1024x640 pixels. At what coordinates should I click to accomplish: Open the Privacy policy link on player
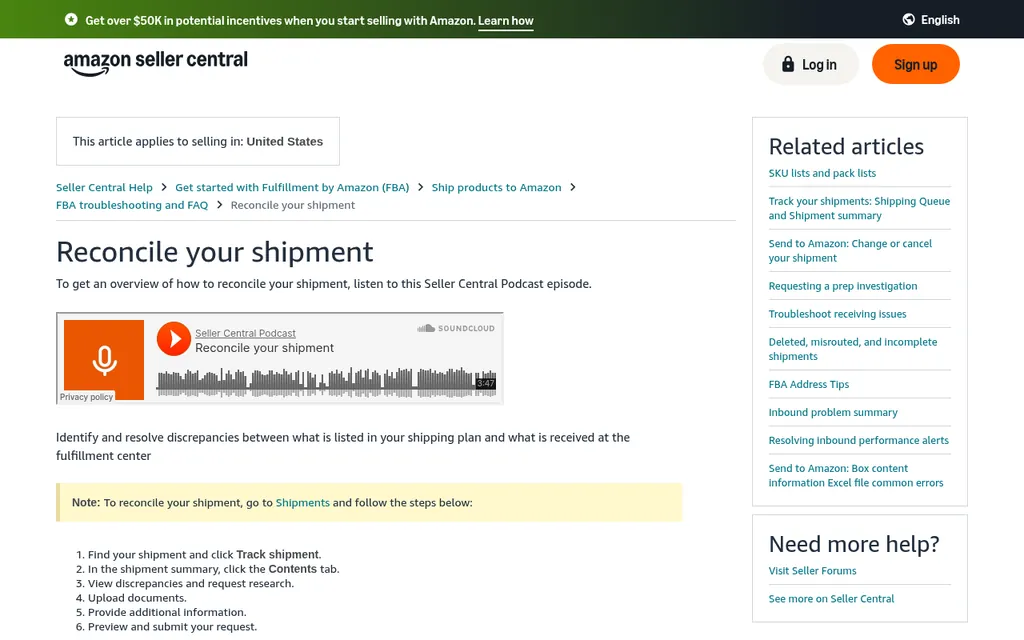[x=86, y=396]
